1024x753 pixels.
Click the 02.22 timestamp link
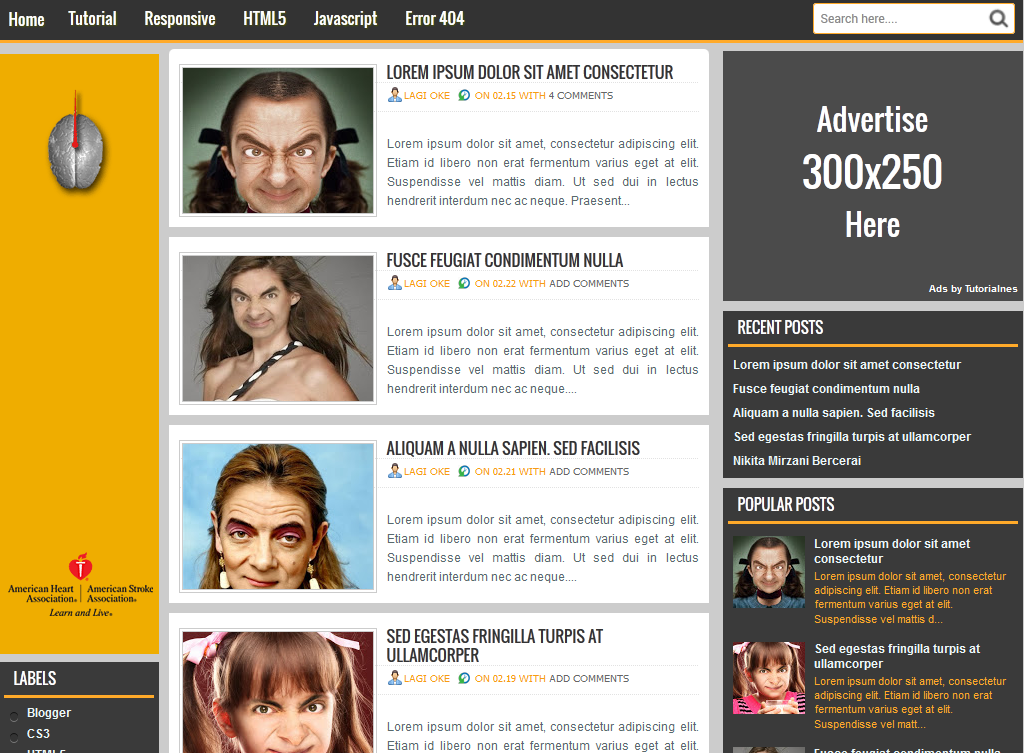point(504,283)
